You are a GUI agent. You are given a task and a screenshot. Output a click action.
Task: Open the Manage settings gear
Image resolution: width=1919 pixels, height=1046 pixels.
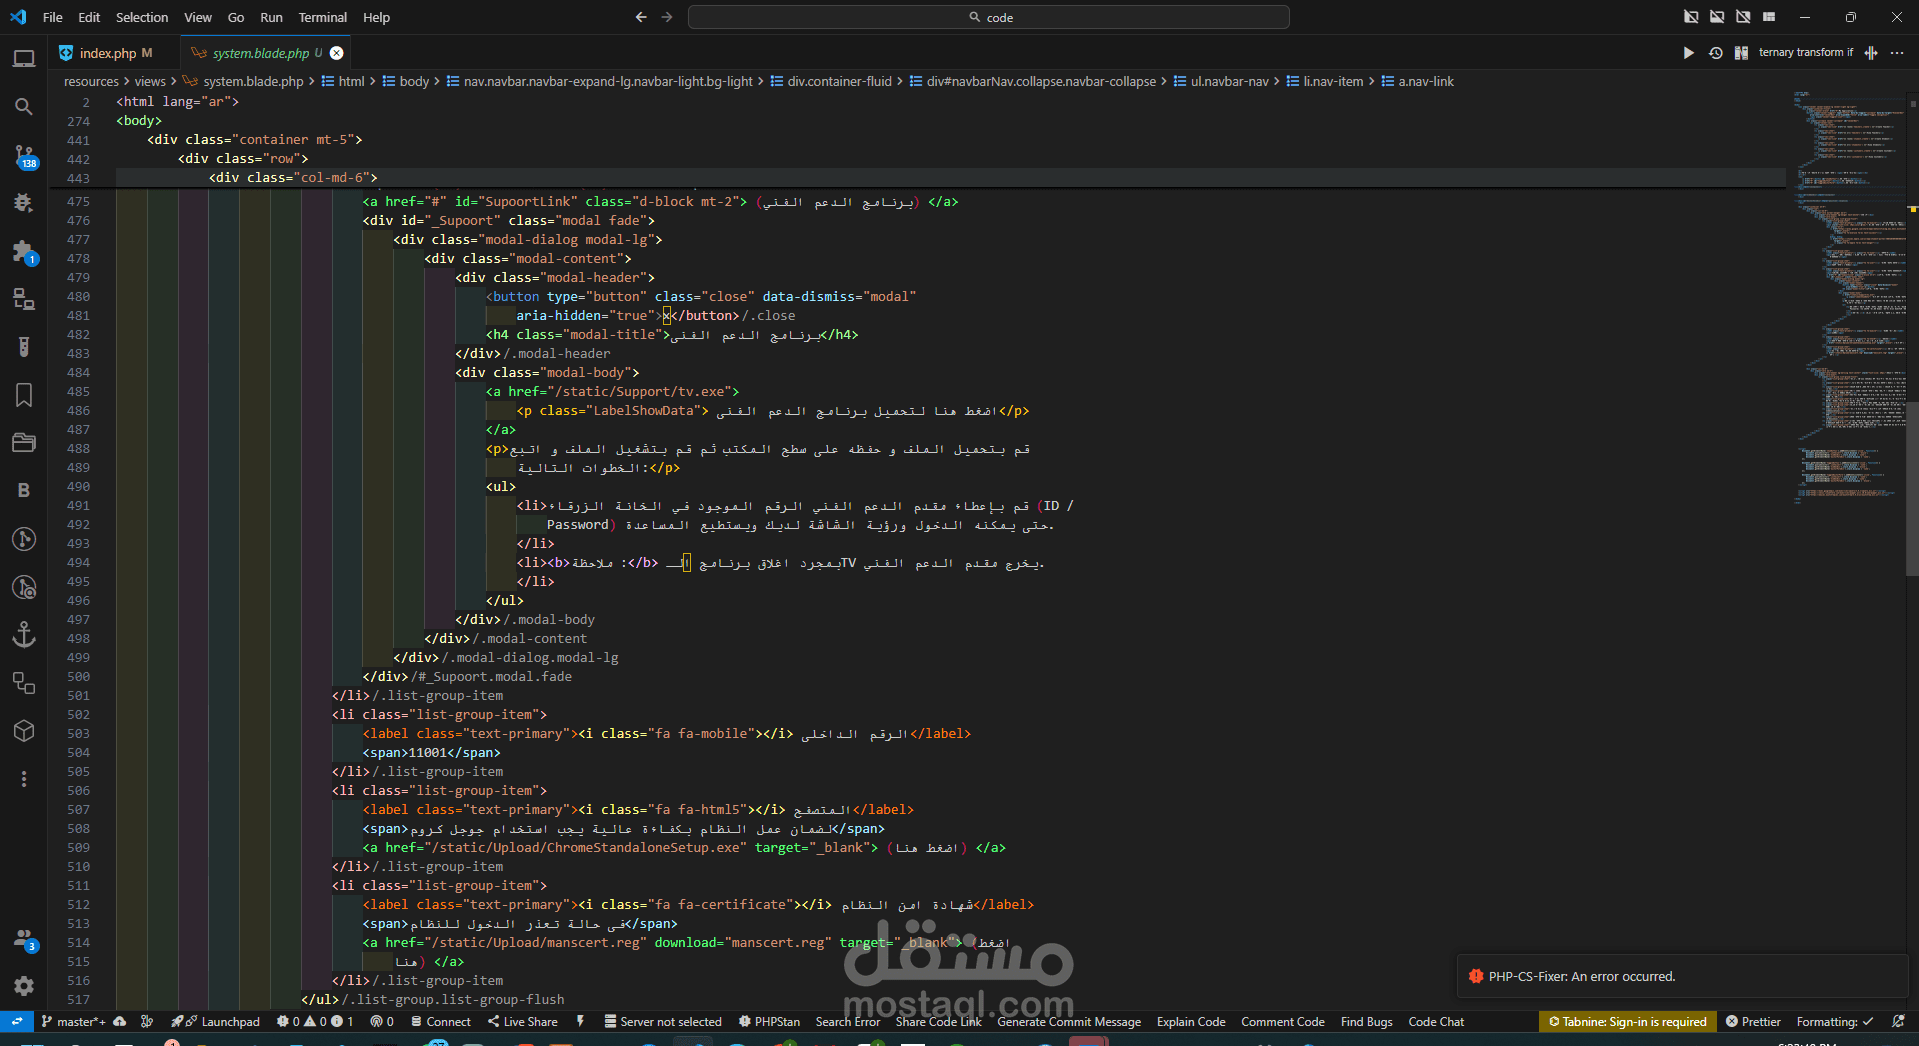pos(24,986)
